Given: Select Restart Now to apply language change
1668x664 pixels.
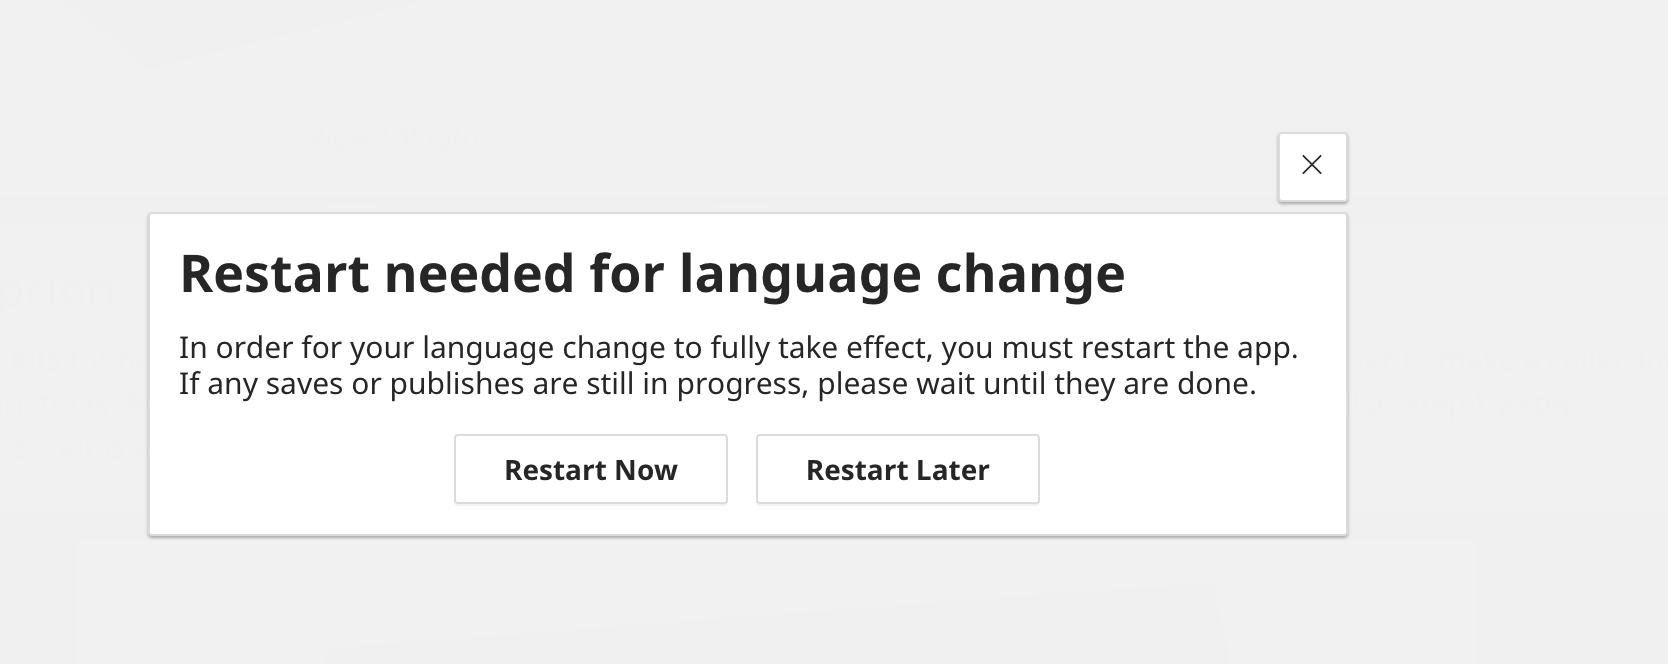Looking at the screenshot, I should 590,469.
